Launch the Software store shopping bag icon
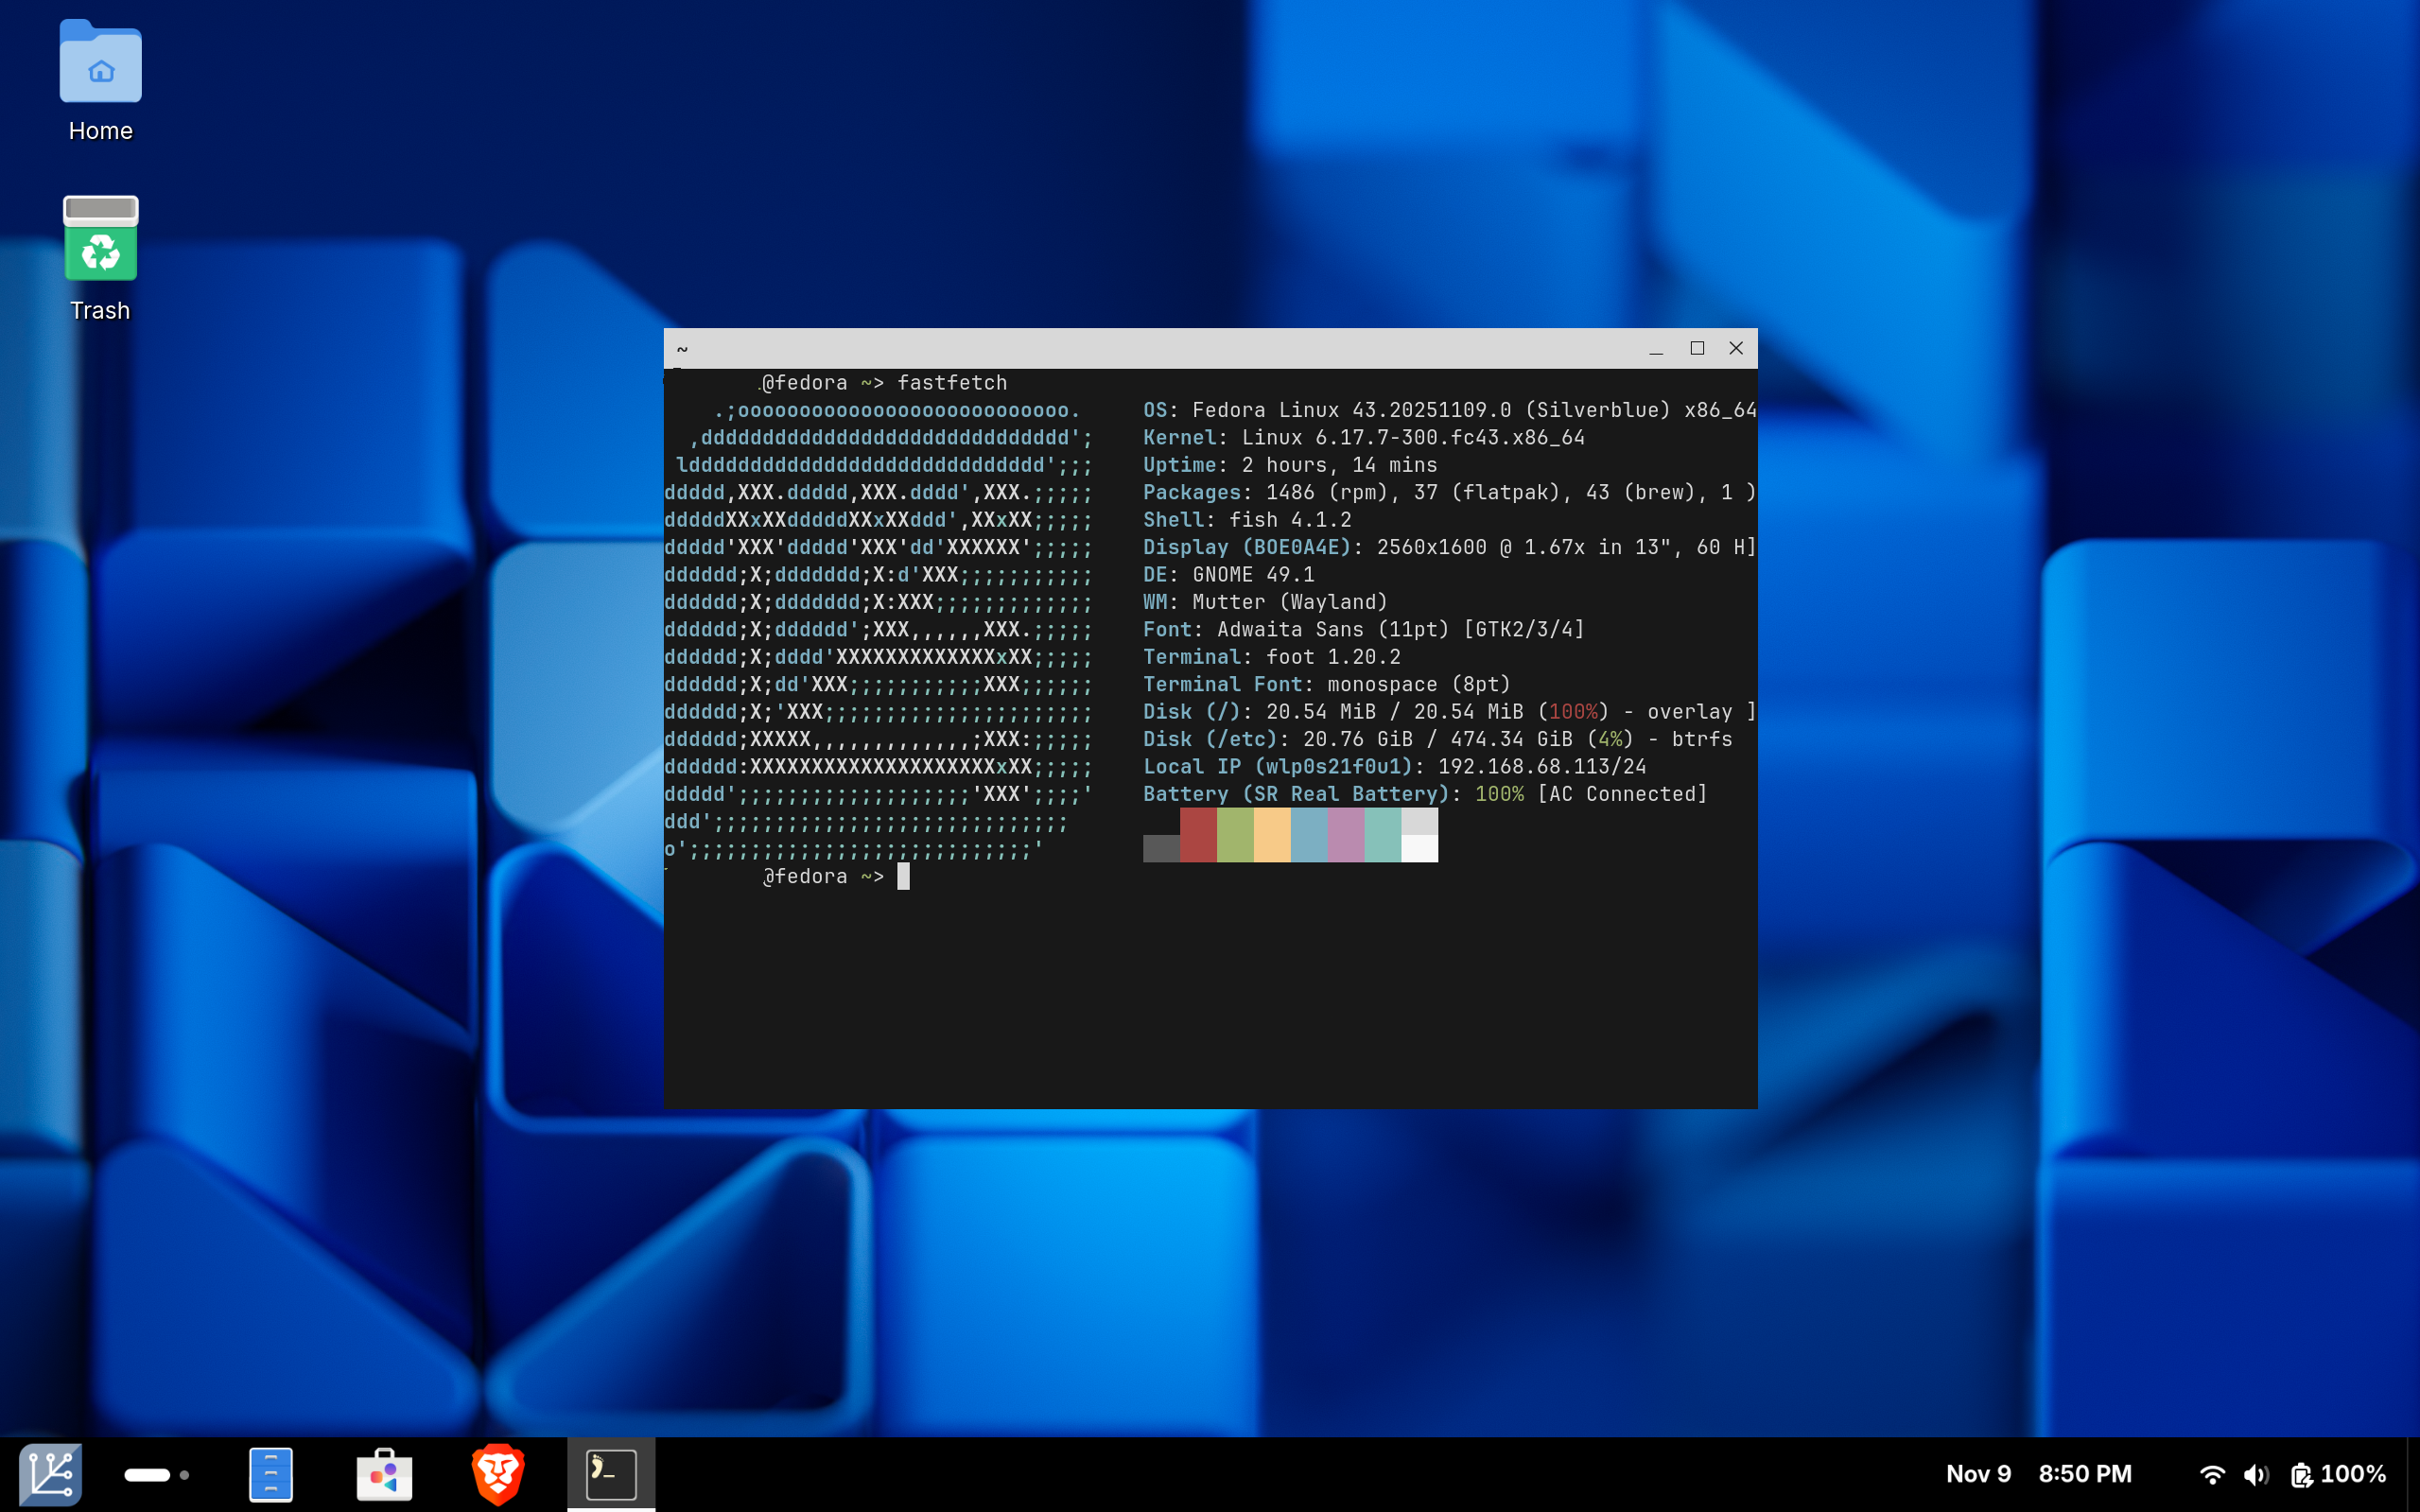This screenshot has height=1512, width=2420. 384,1474
